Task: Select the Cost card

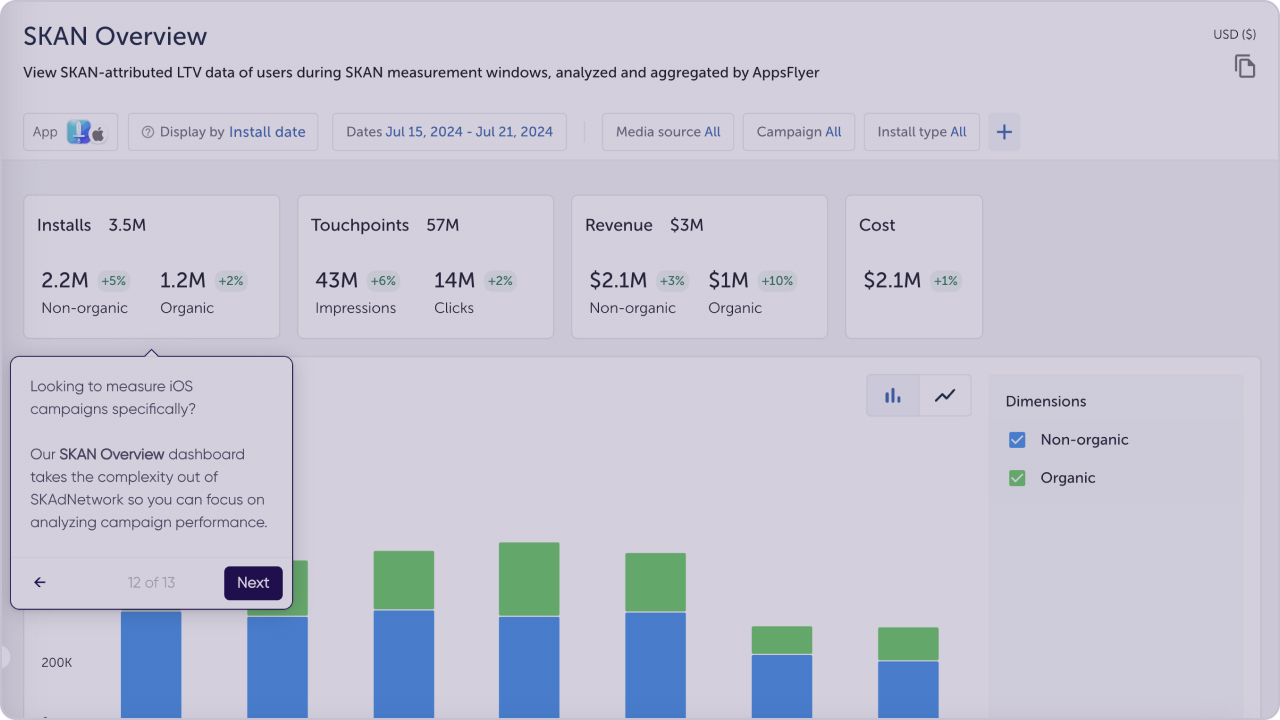Action: point(914,267)
